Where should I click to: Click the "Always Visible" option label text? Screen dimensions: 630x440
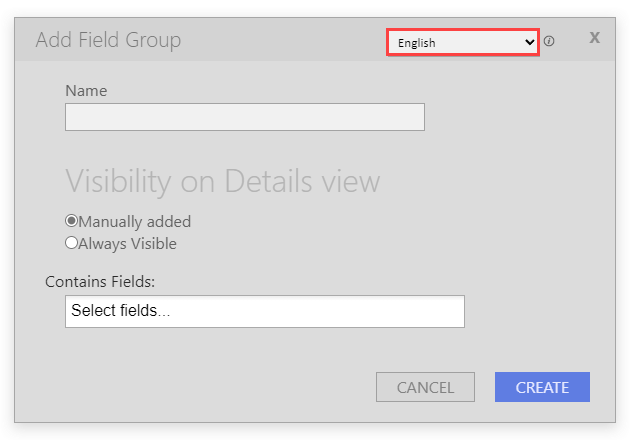127,244
